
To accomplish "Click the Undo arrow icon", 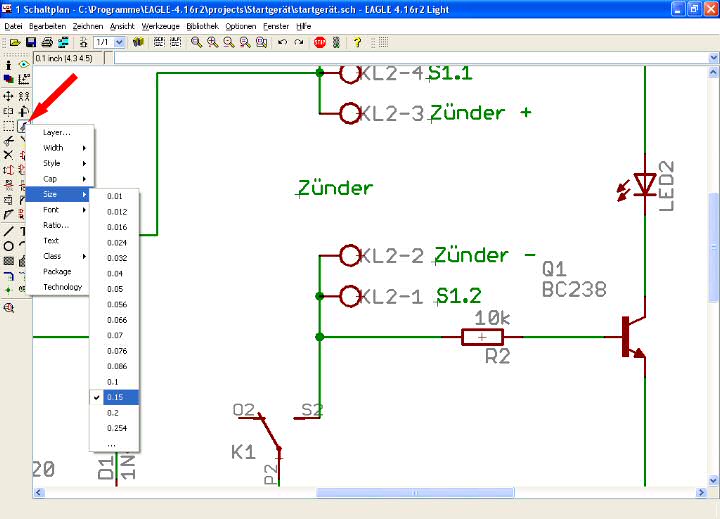I will tap(283, 43).
